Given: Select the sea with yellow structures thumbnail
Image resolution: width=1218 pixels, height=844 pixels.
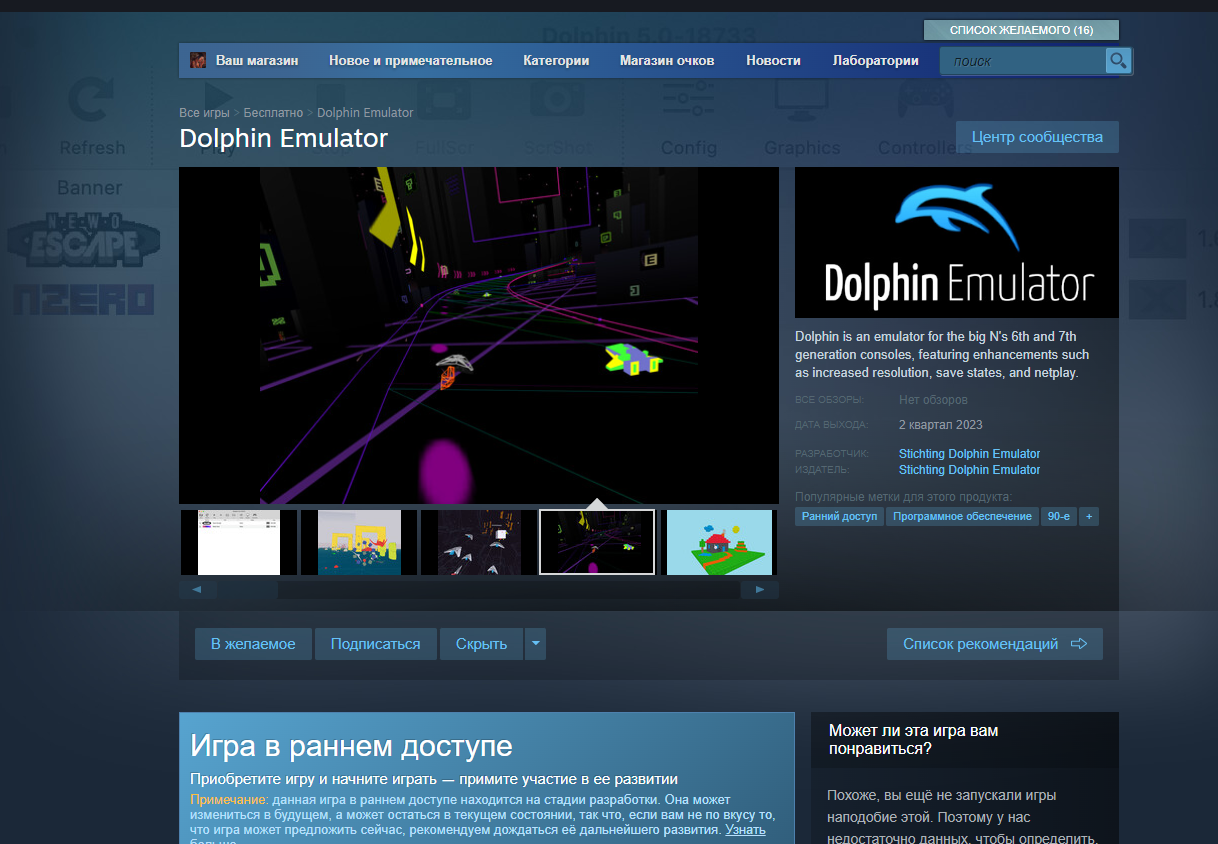Looking at the screenshot, I should tap(359, 542).
